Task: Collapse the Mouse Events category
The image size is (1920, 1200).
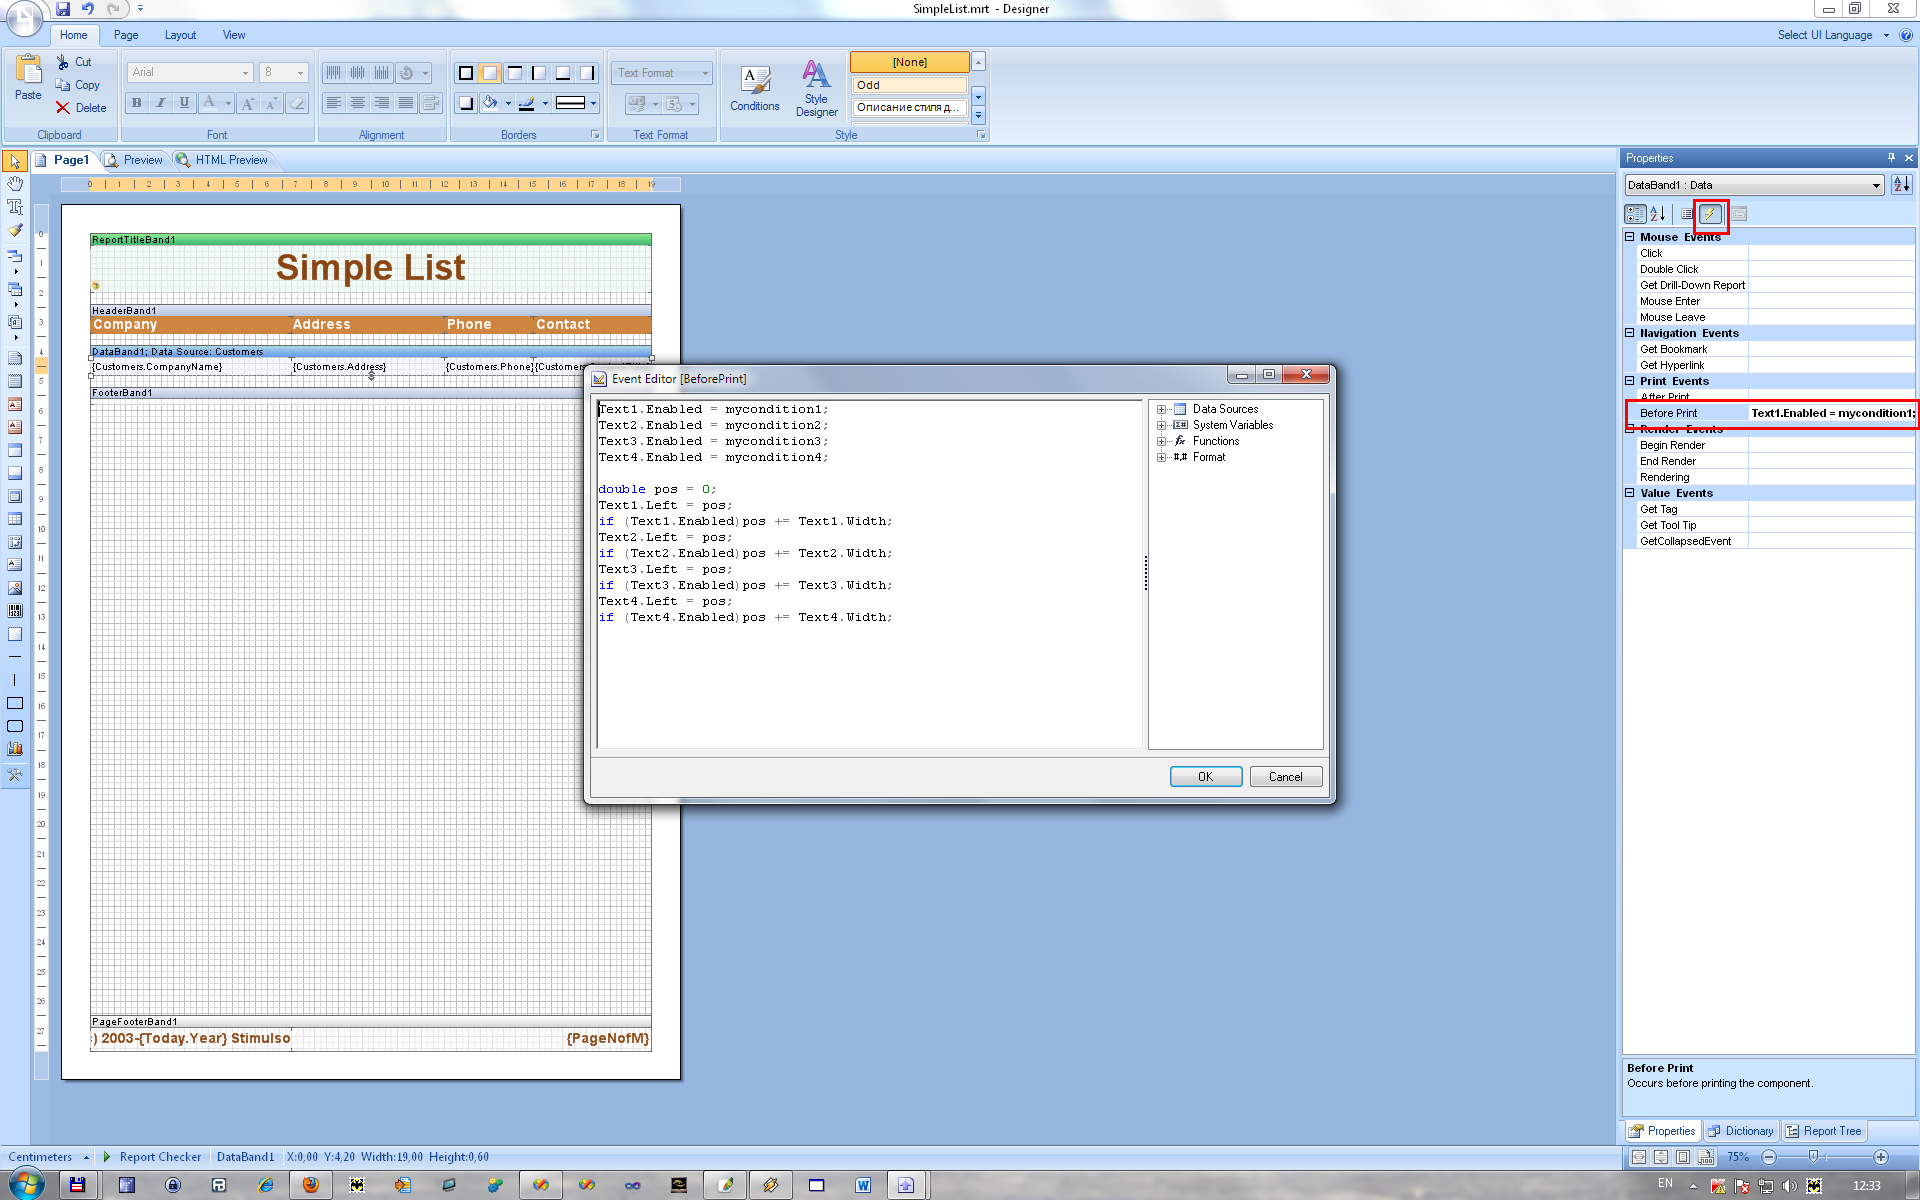Action: click(x=1629, y=237)
